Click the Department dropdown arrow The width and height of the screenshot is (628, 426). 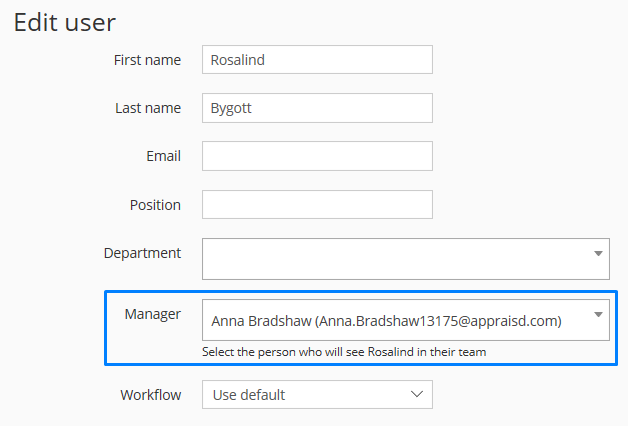click(x=598, y=253)
